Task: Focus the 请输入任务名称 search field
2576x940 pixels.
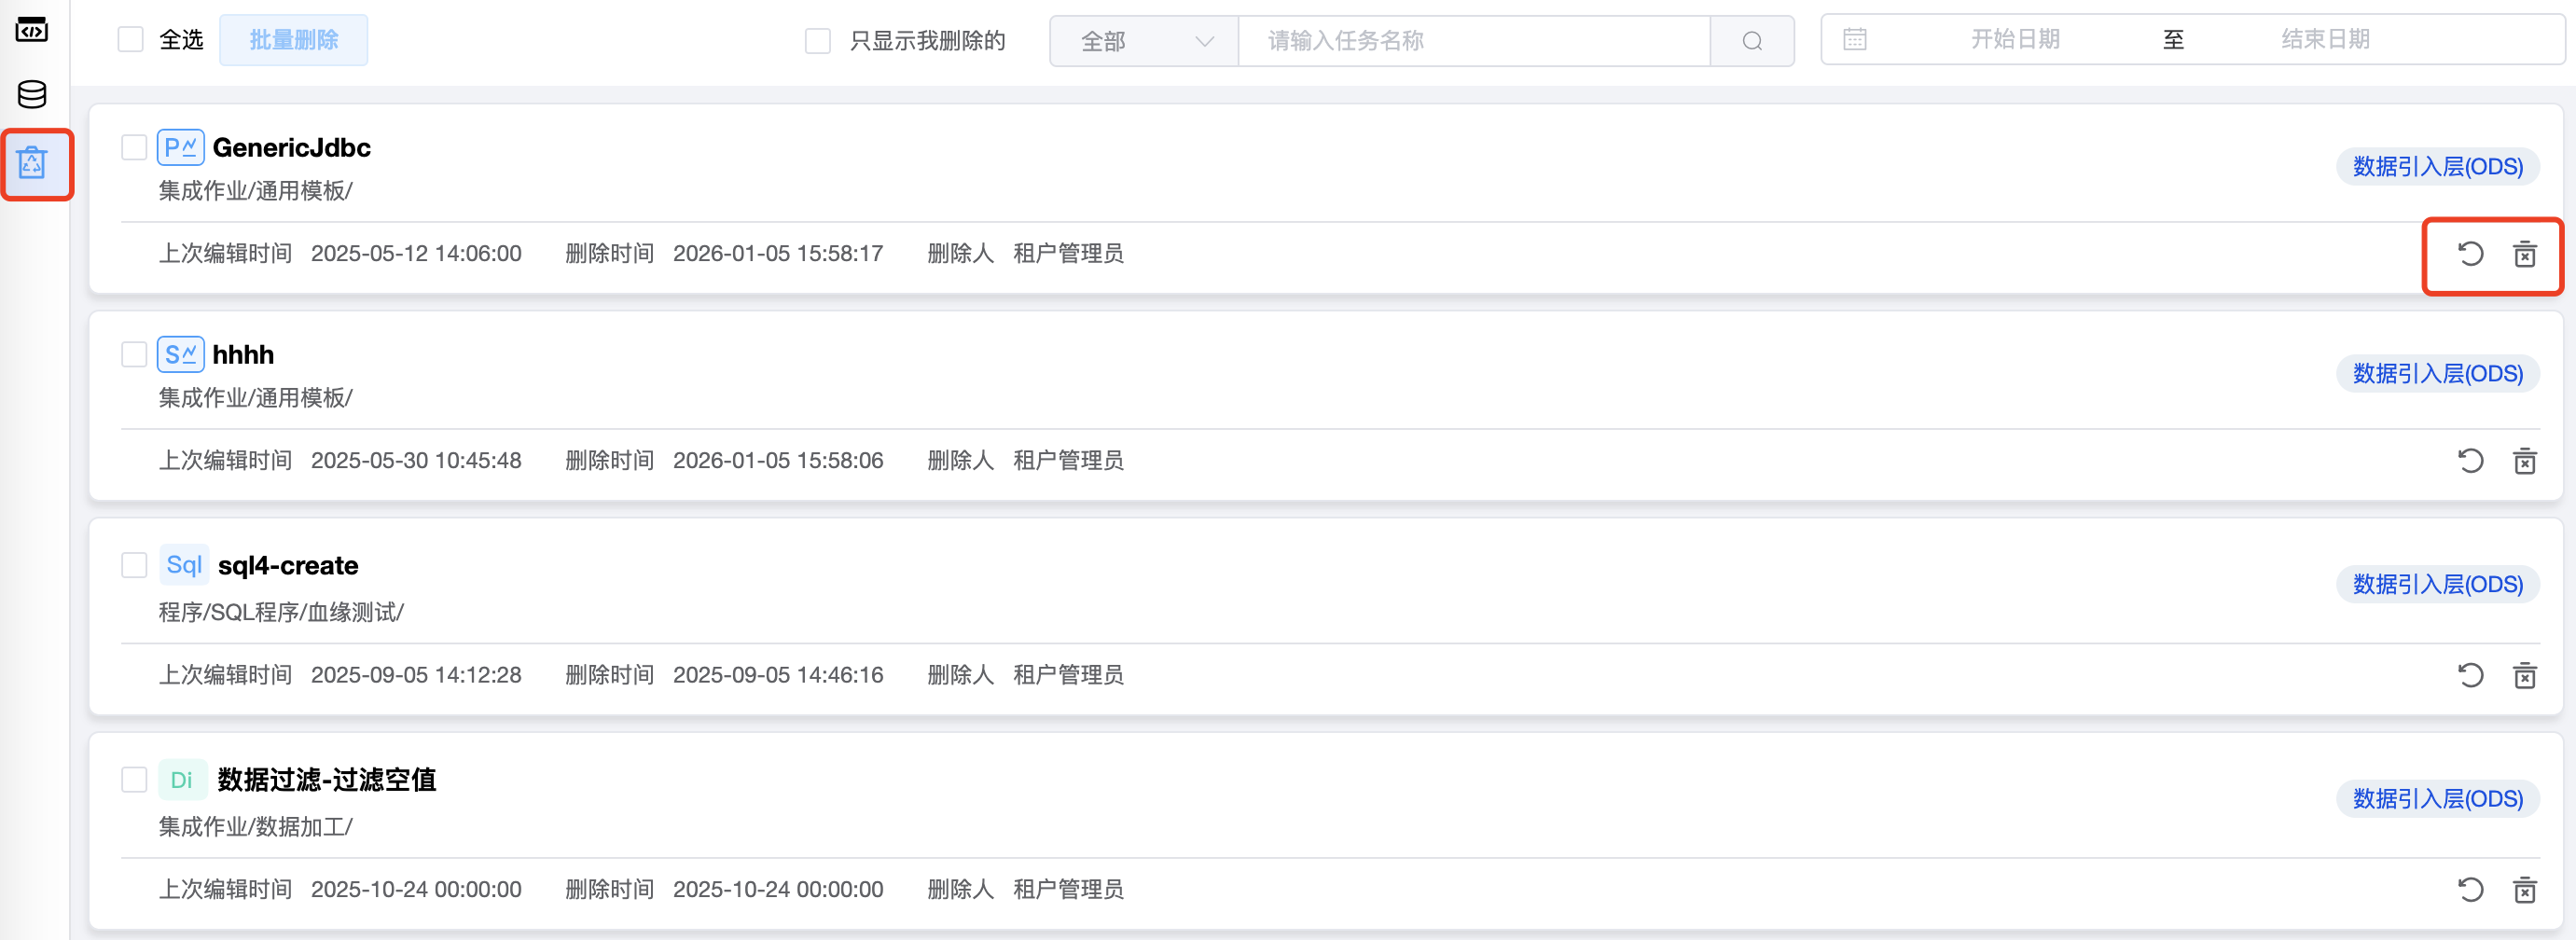Action: (1474, 41)
